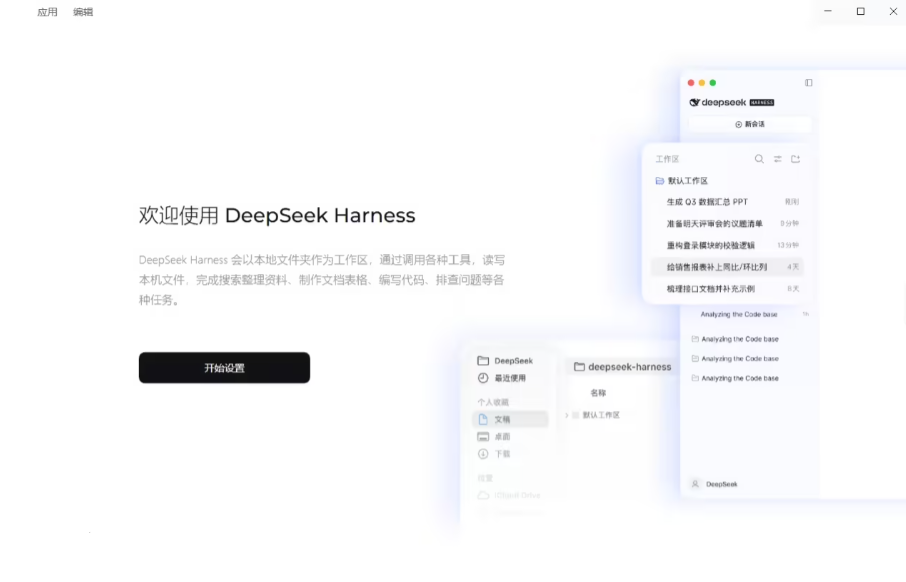906x582 pixels.
Task: Close the DeepSeek Harness window
Action: click(x=893, y=11)
